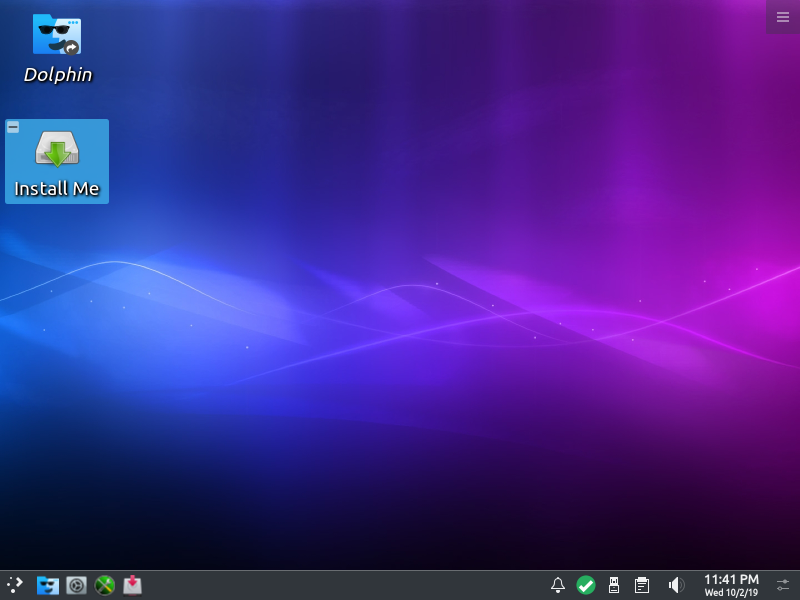Image resolution: width=800 pixels, height=600 pixels.
Task: Show notifications via the bell icon
Action: point(558,585)
